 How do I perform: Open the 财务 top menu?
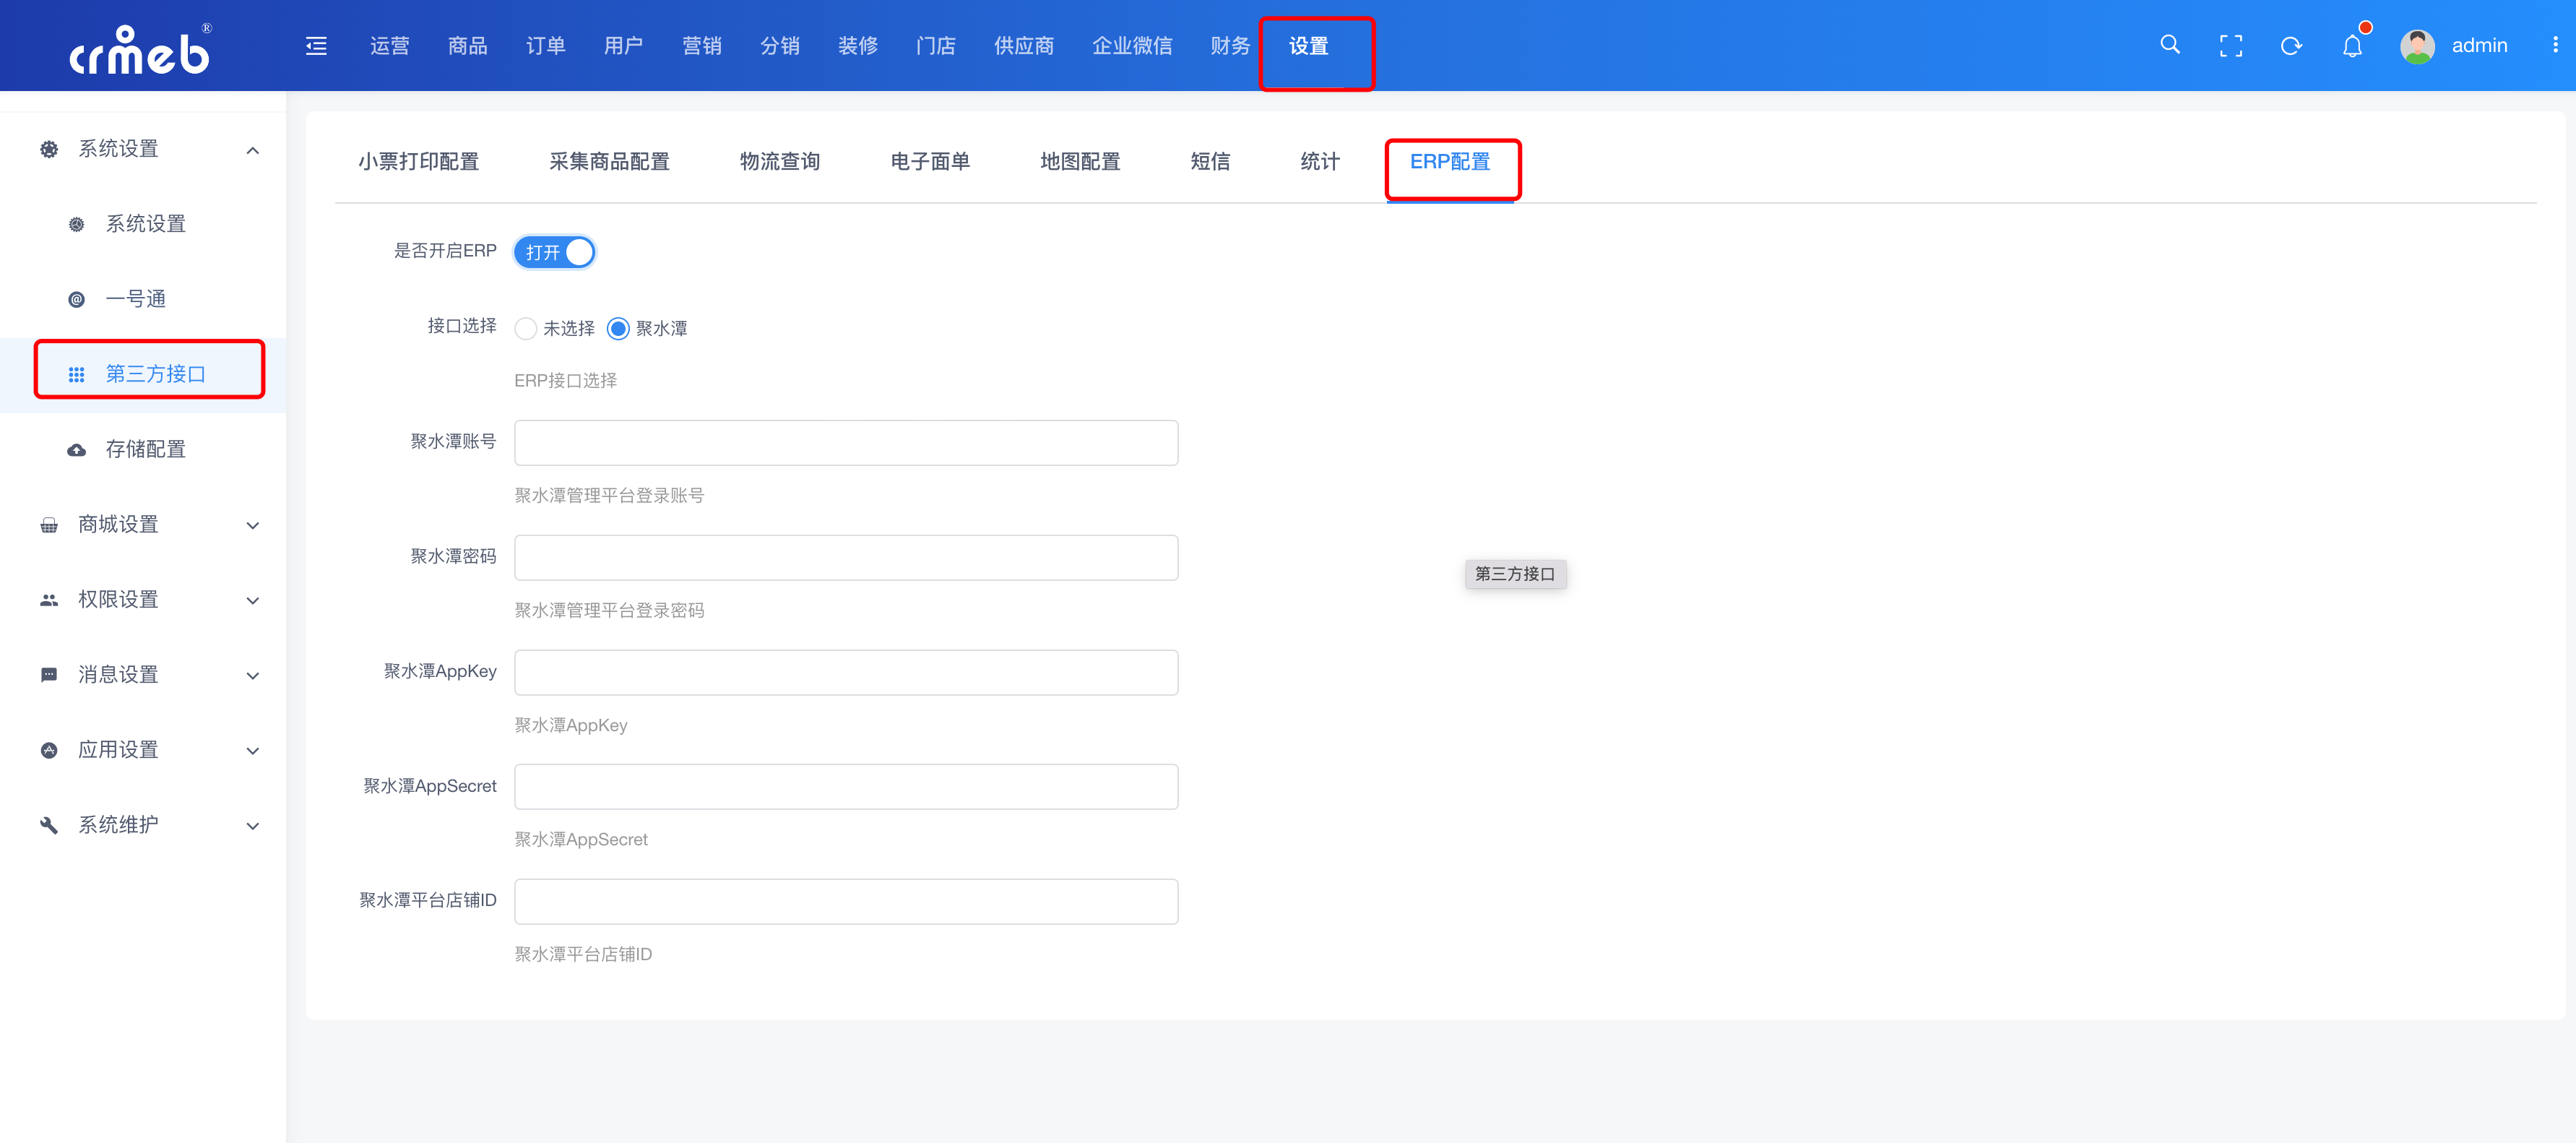click(x=1230, y=46)
